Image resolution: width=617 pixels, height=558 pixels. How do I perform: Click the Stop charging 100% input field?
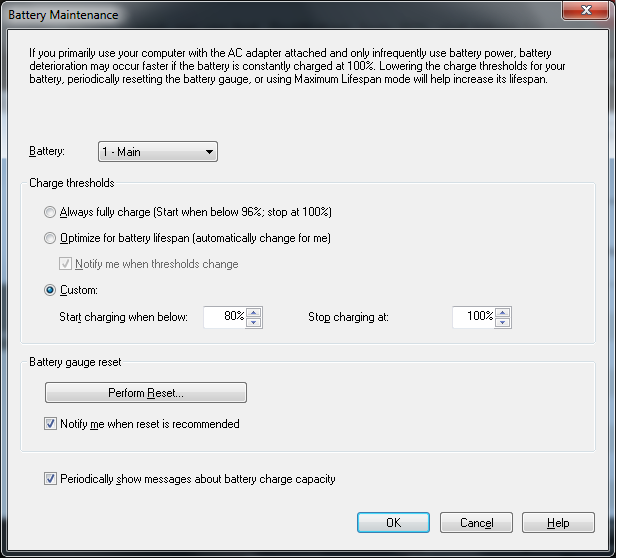pos(474,317)
